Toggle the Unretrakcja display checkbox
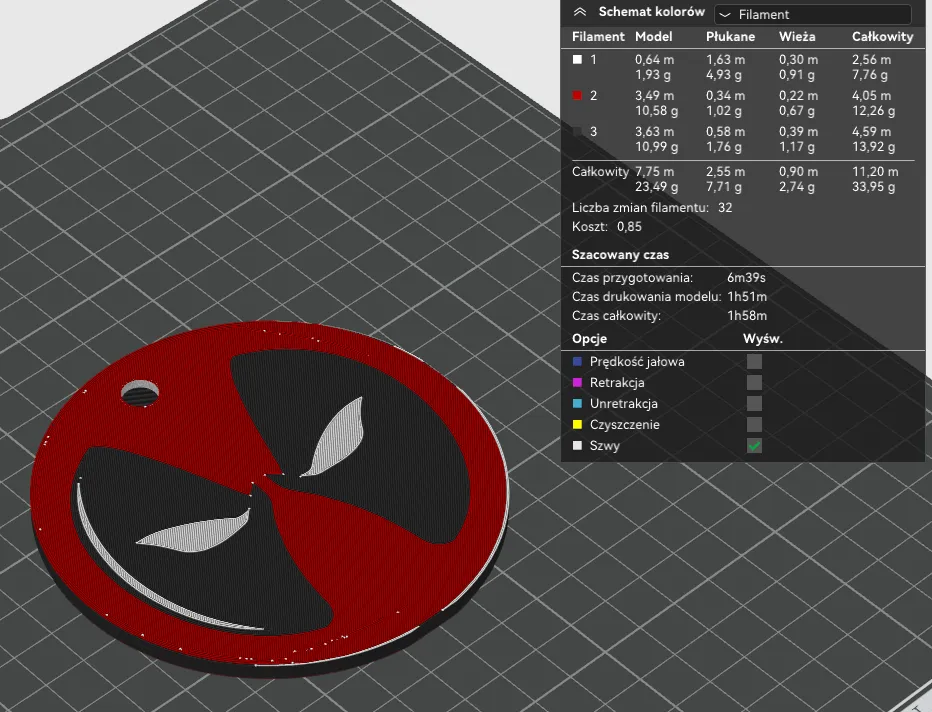This screenshot has width=932, height=712. pyautogui.click(x=754, y=404)
